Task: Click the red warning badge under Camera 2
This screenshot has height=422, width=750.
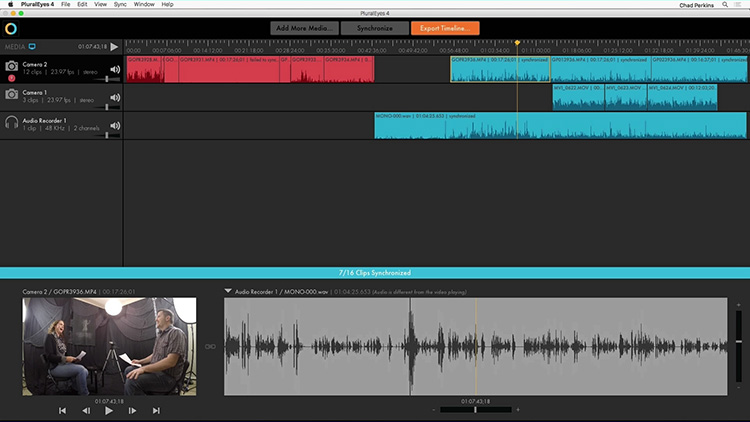Action: tap(11, 78)
